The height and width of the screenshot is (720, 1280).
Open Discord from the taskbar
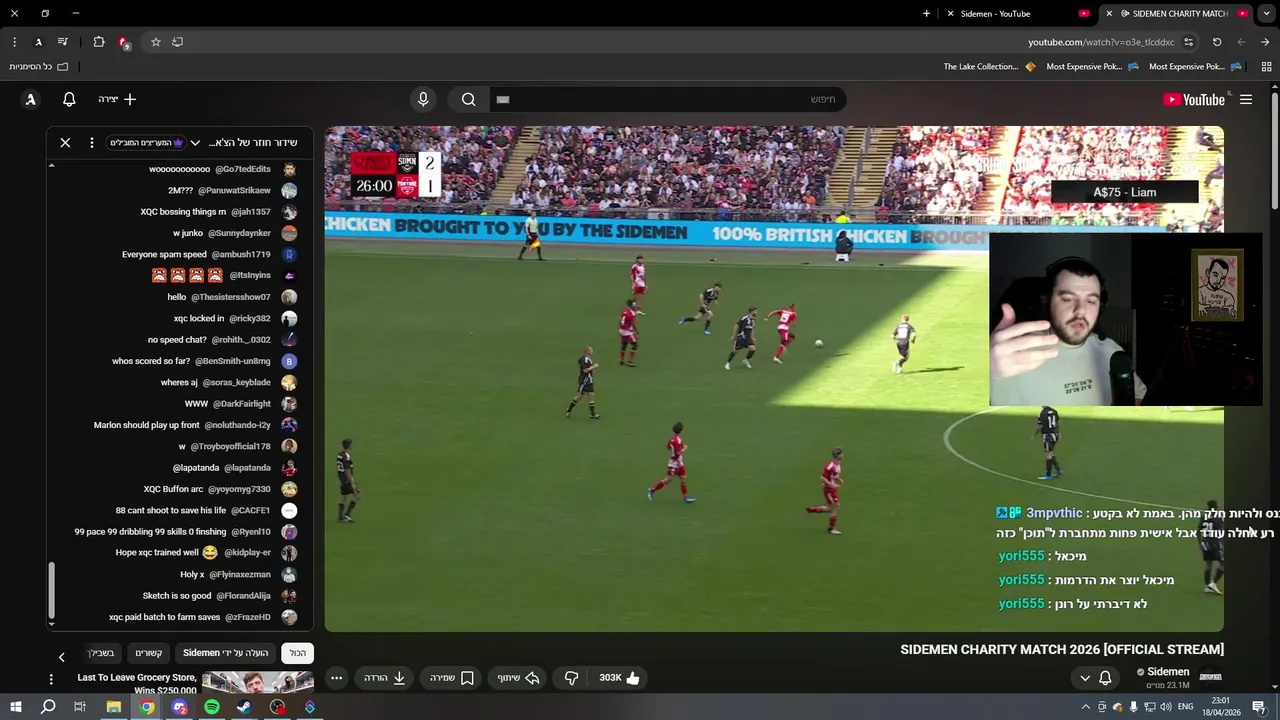click(180, 707)
